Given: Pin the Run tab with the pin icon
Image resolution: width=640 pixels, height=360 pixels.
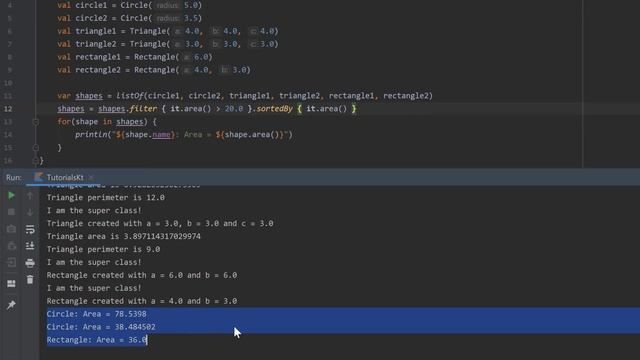Looking at the screenshot, I should pyautogui.click(x=11, y=304).
